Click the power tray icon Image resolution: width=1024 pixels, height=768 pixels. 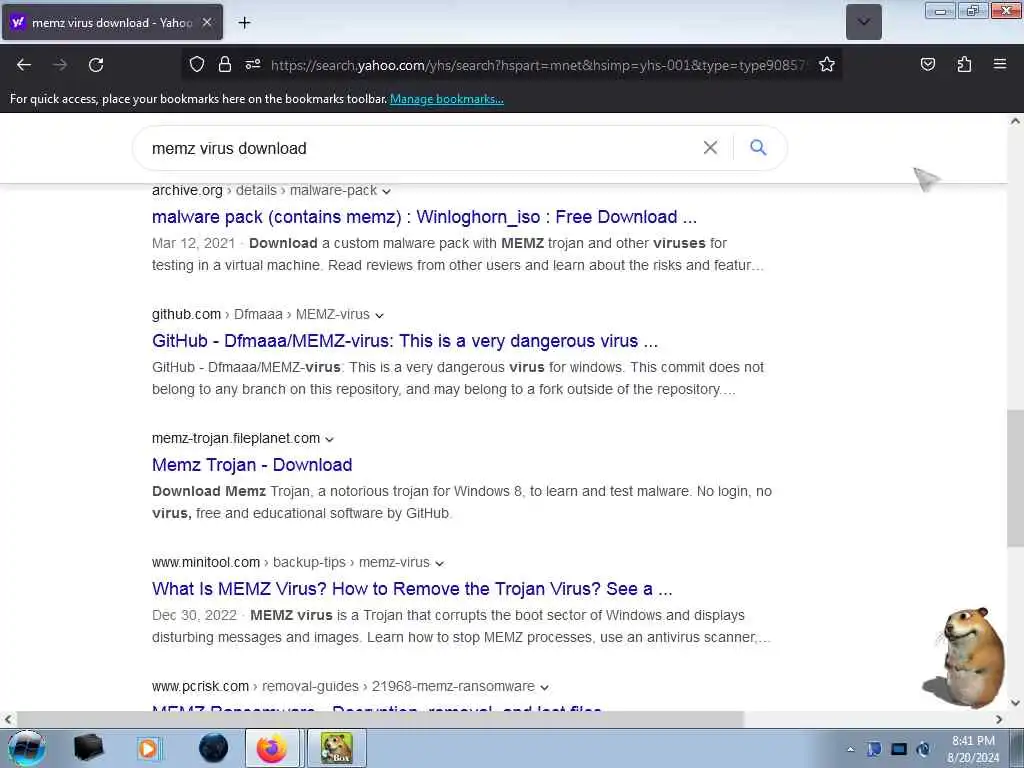click(x=923, y=749)
